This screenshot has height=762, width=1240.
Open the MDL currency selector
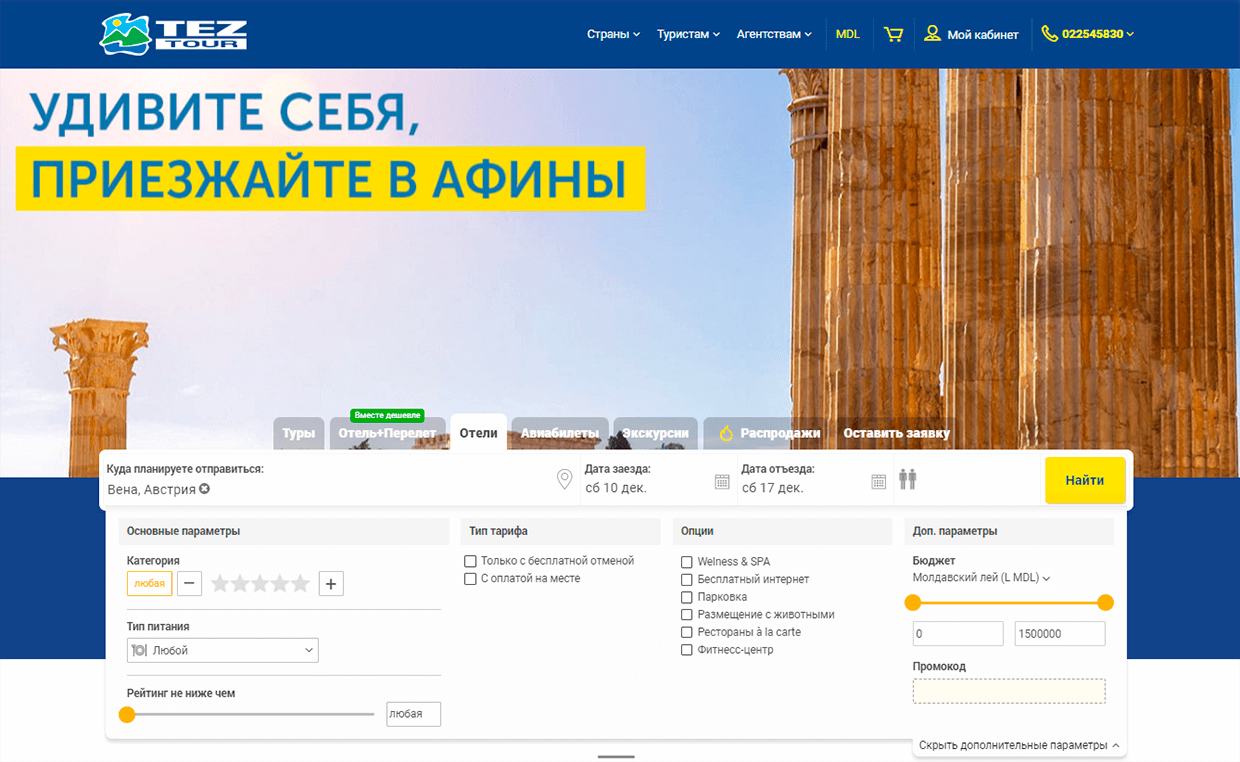tap(848, 34)
